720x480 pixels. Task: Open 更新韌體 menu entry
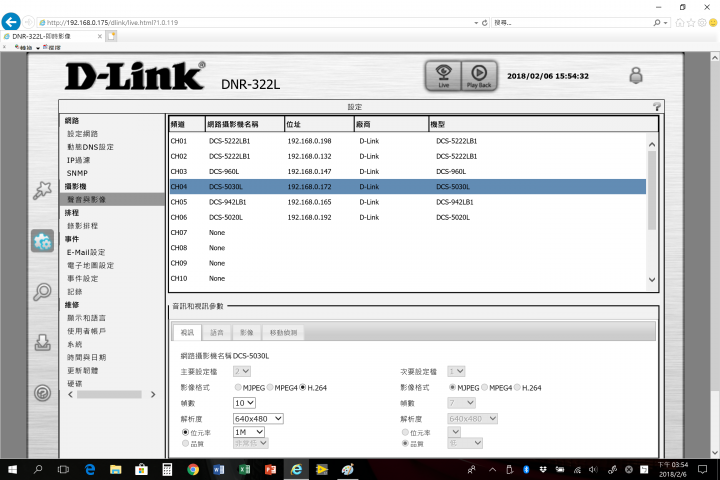(x=83, y=370)
